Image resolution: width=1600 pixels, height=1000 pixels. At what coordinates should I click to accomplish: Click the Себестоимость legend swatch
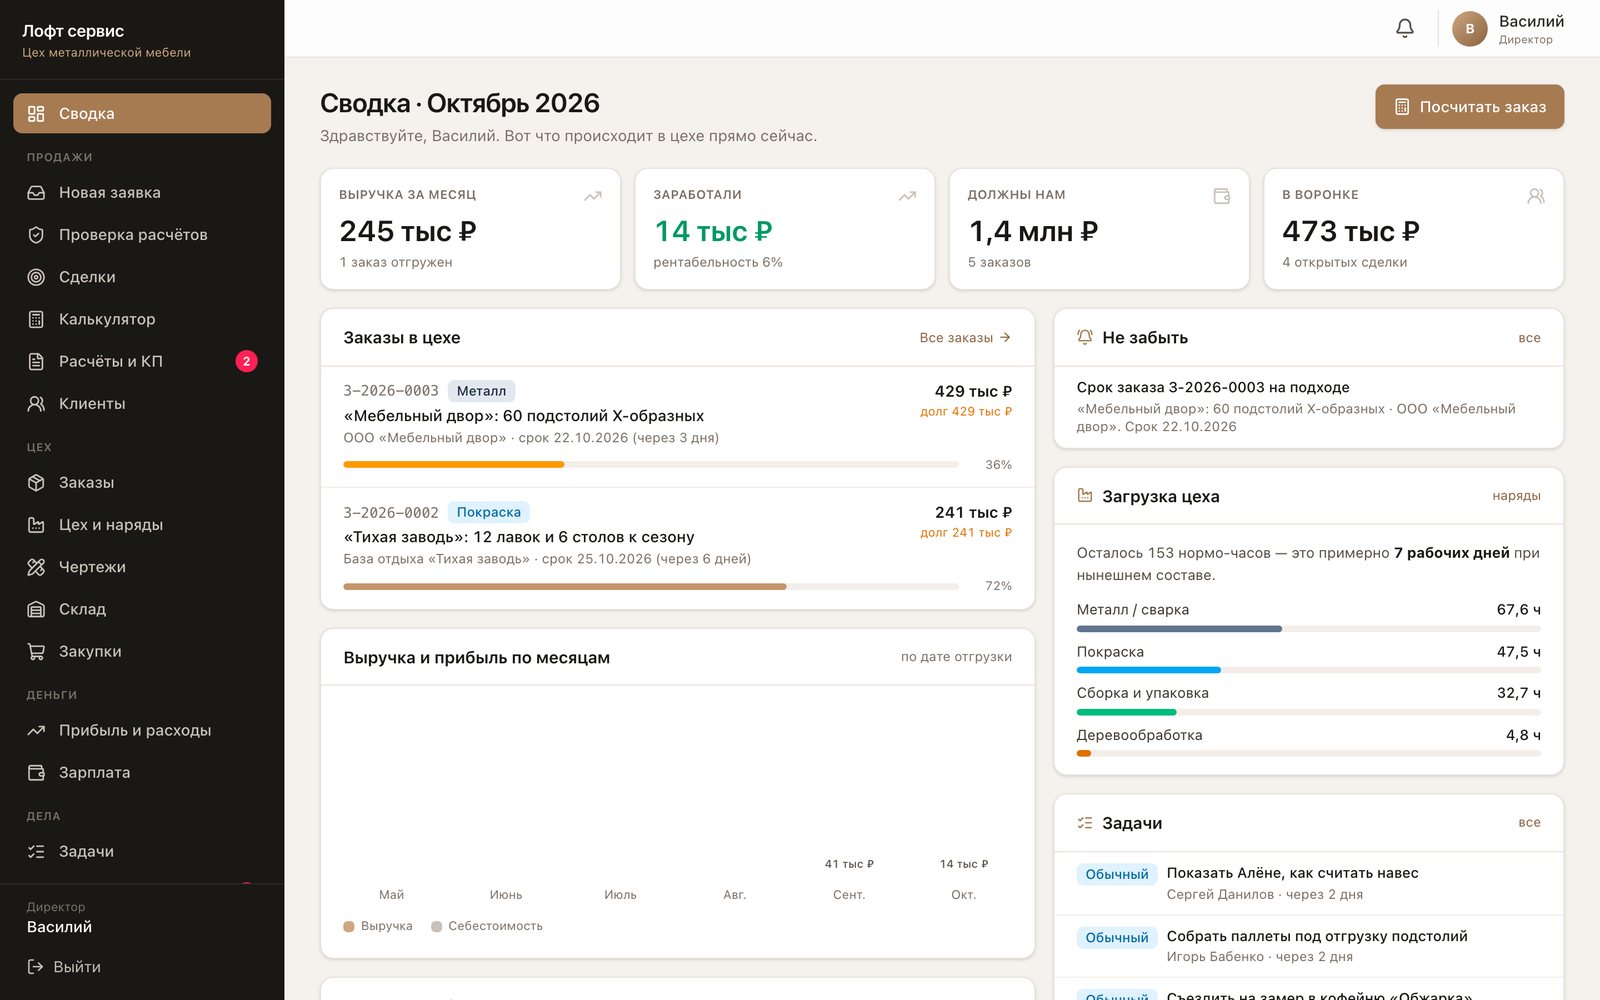point(436,926)
